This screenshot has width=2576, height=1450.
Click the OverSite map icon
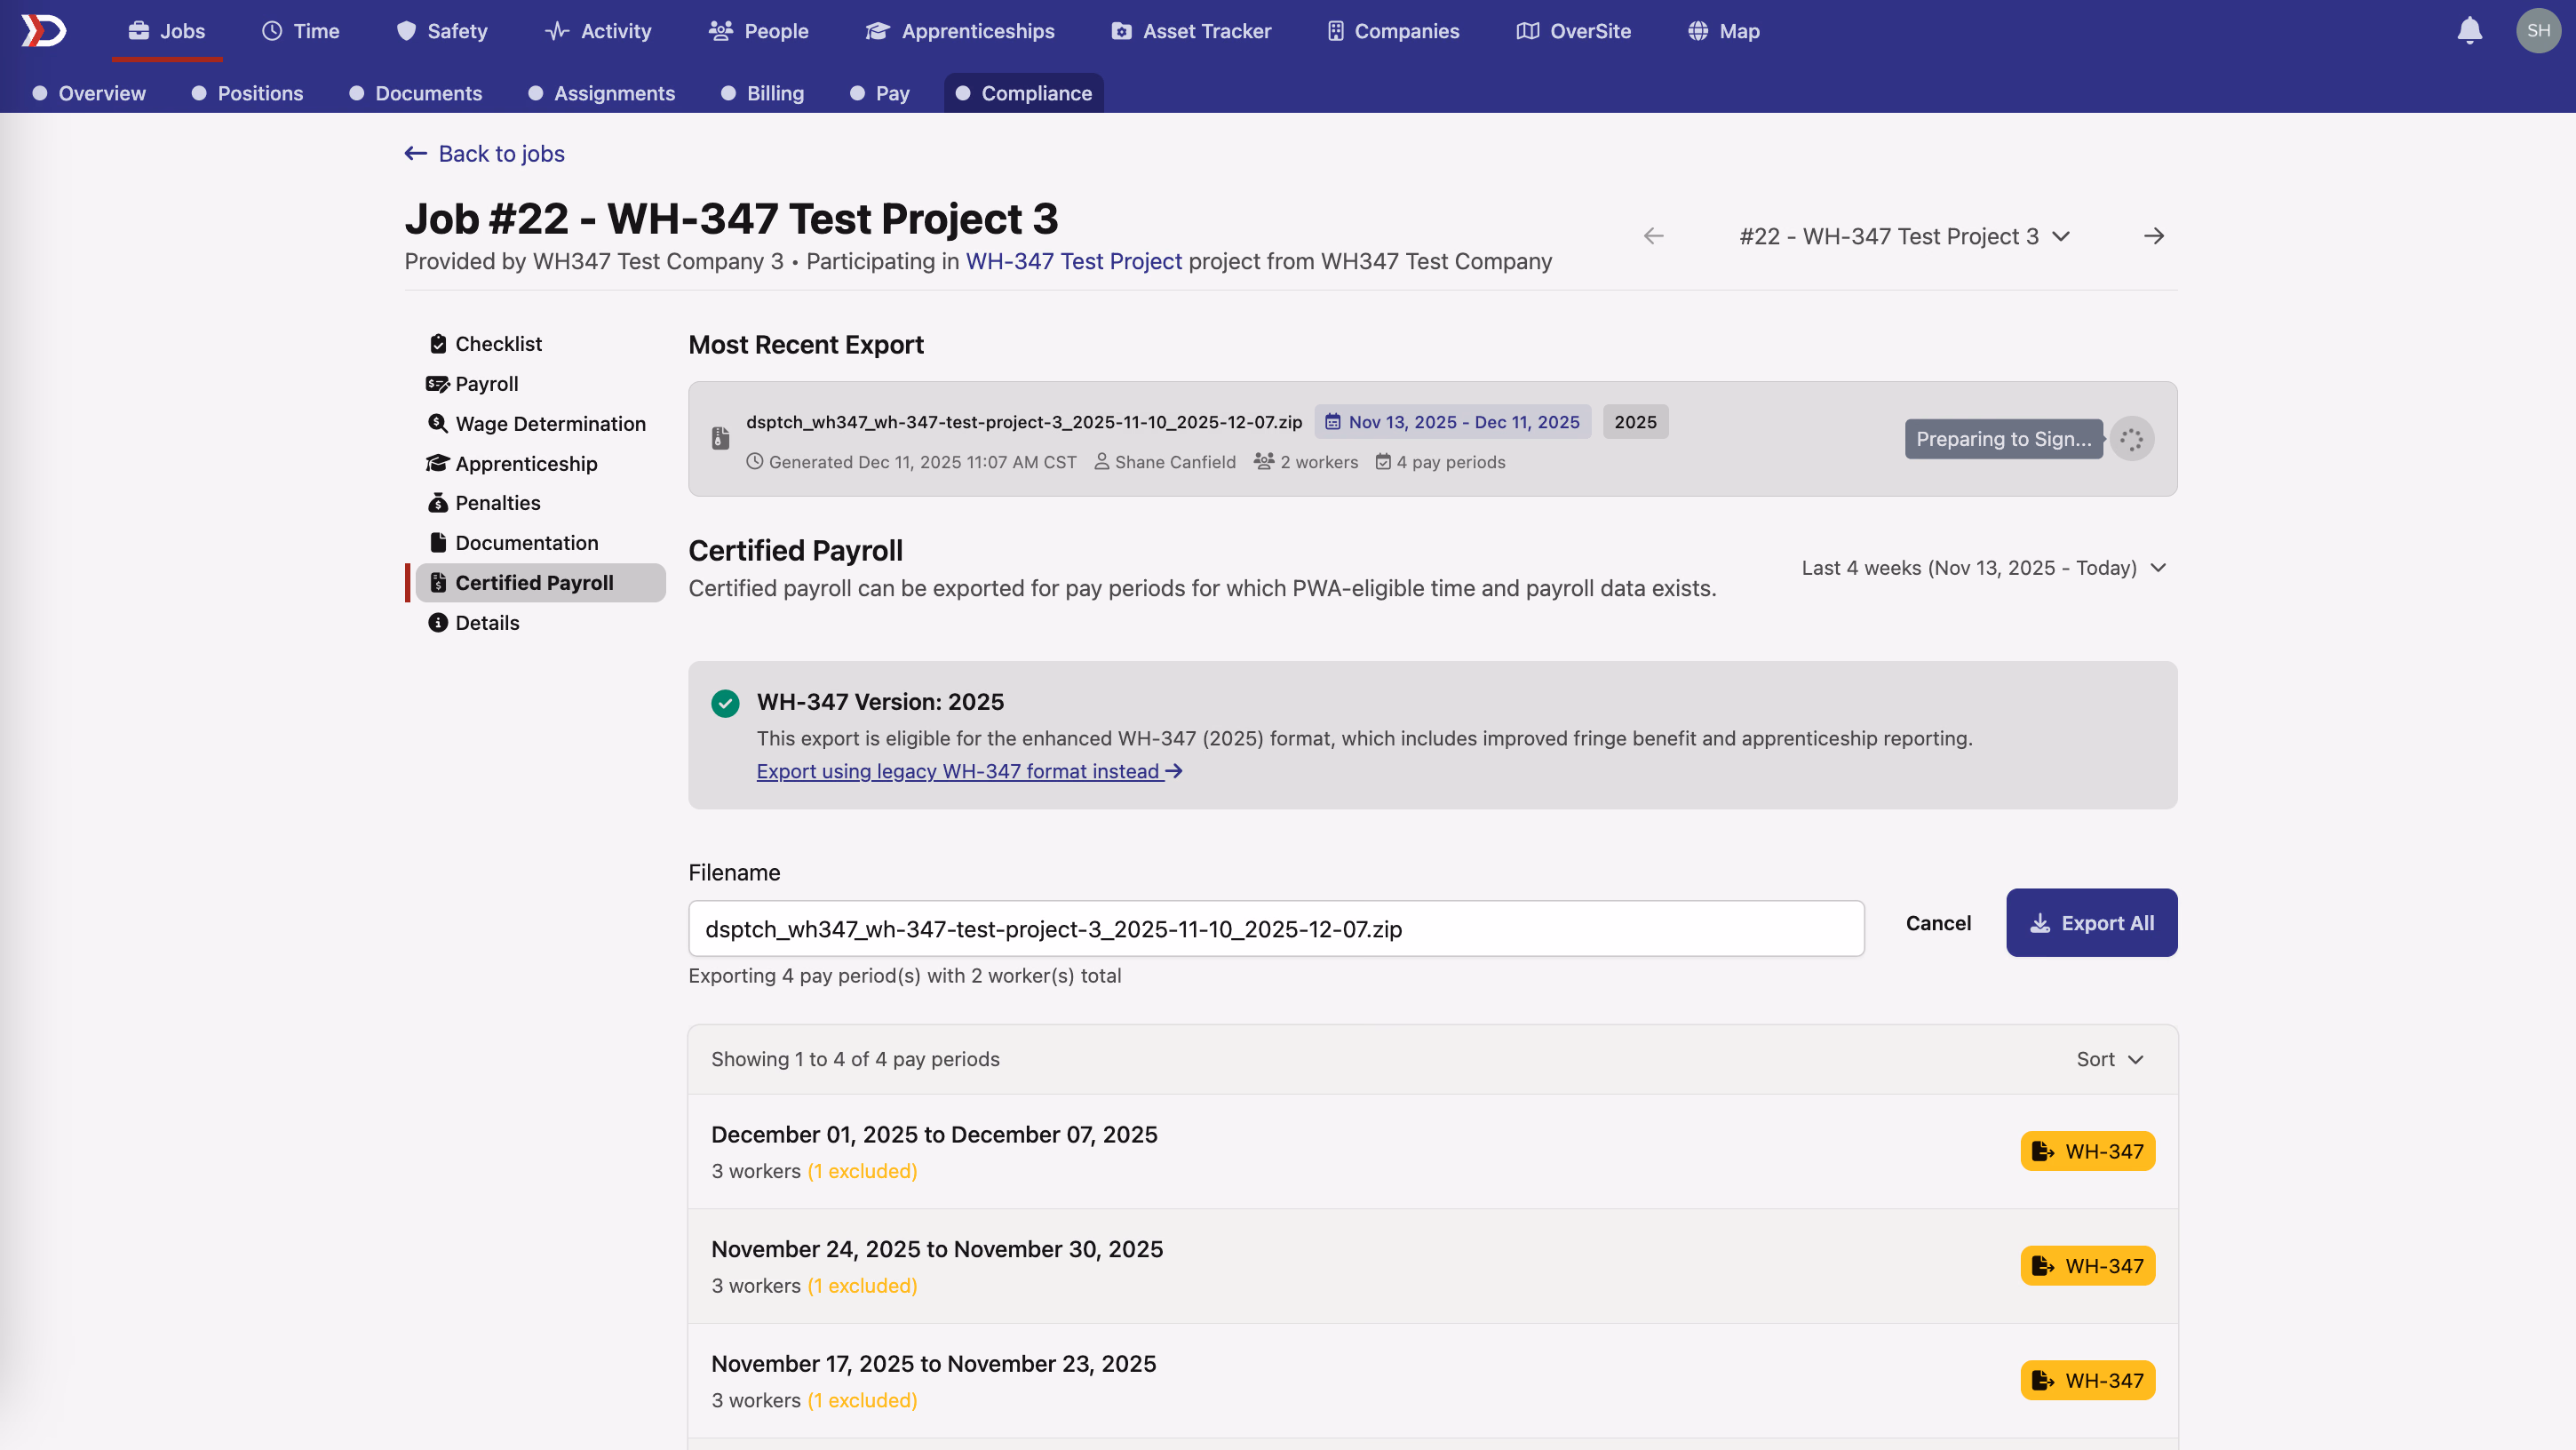[x=1528, y=31]
